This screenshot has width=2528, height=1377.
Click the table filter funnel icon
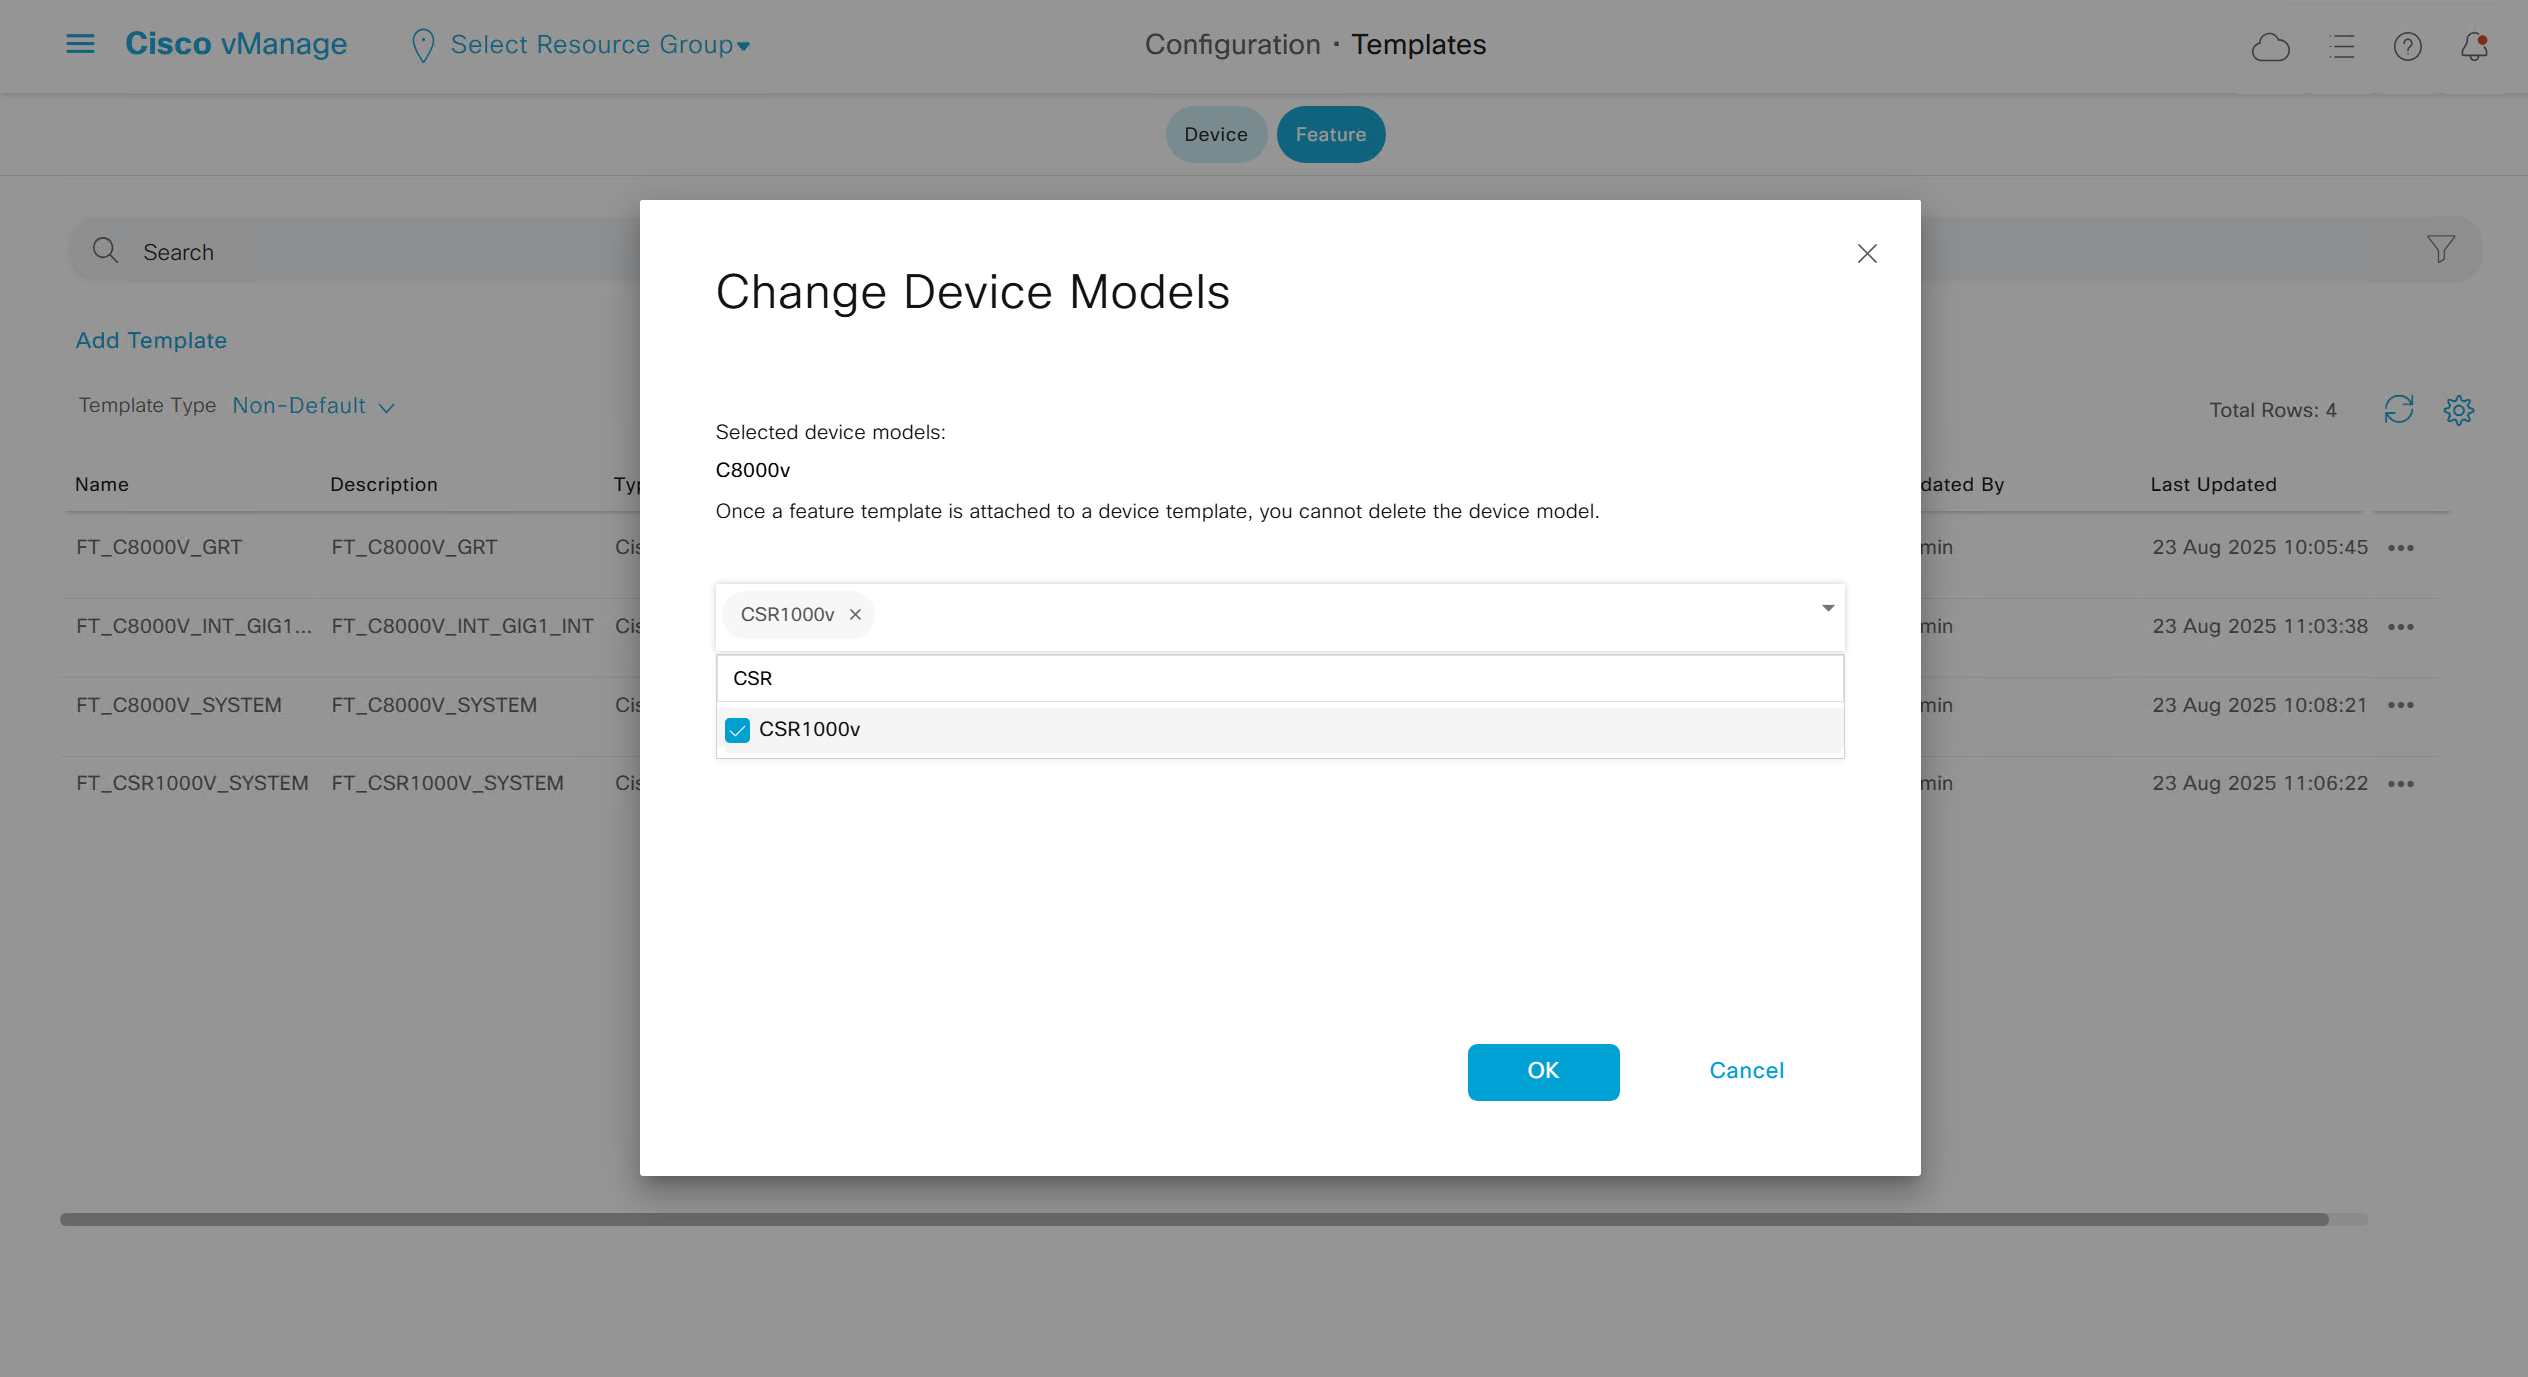click(2440, 249)
